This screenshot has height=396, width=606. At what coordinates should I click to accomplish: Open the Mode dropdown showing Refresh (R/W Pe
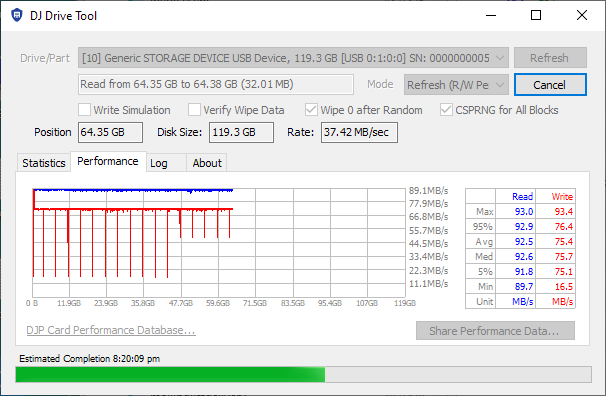[456, 85]
